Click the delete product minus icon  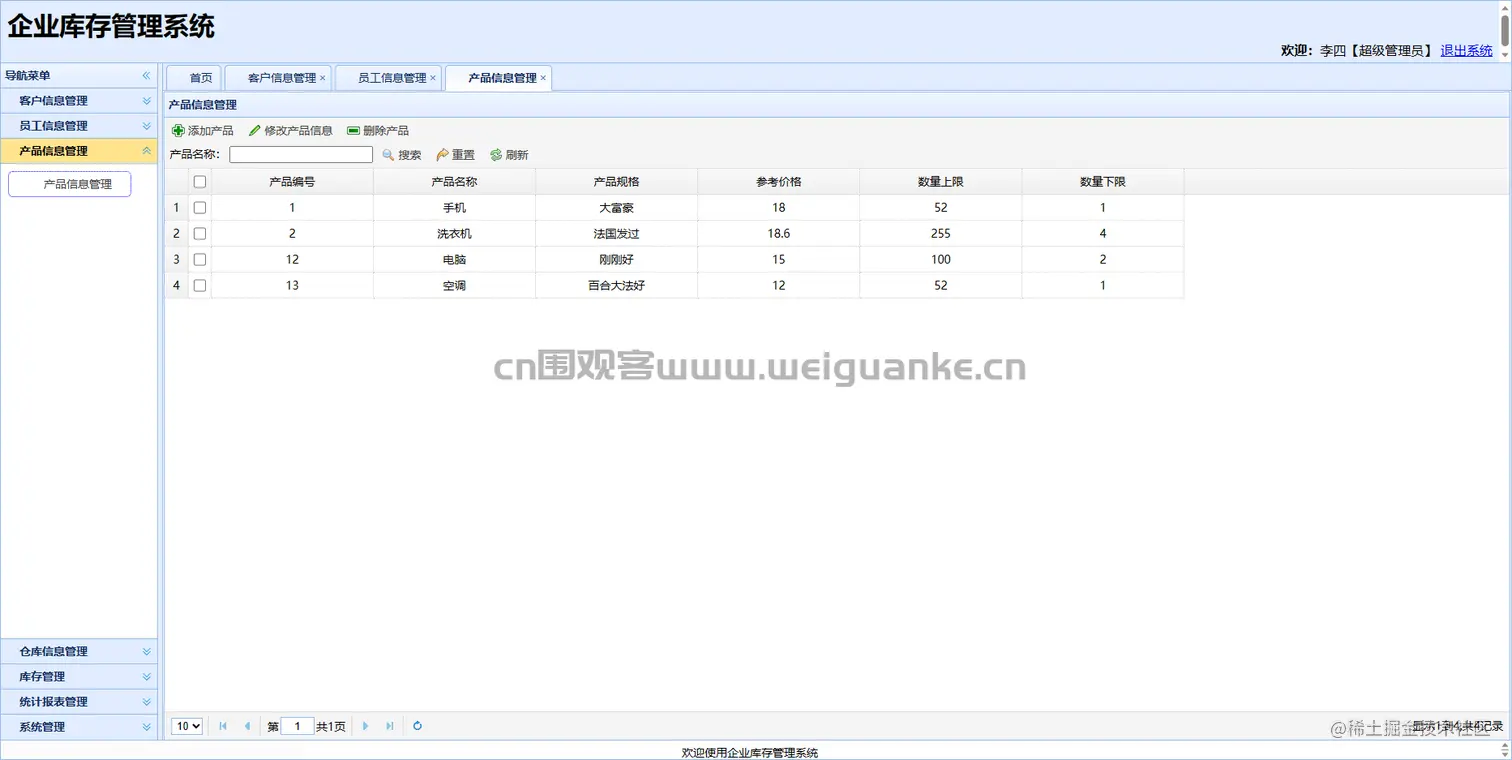(x=353, y=131)
